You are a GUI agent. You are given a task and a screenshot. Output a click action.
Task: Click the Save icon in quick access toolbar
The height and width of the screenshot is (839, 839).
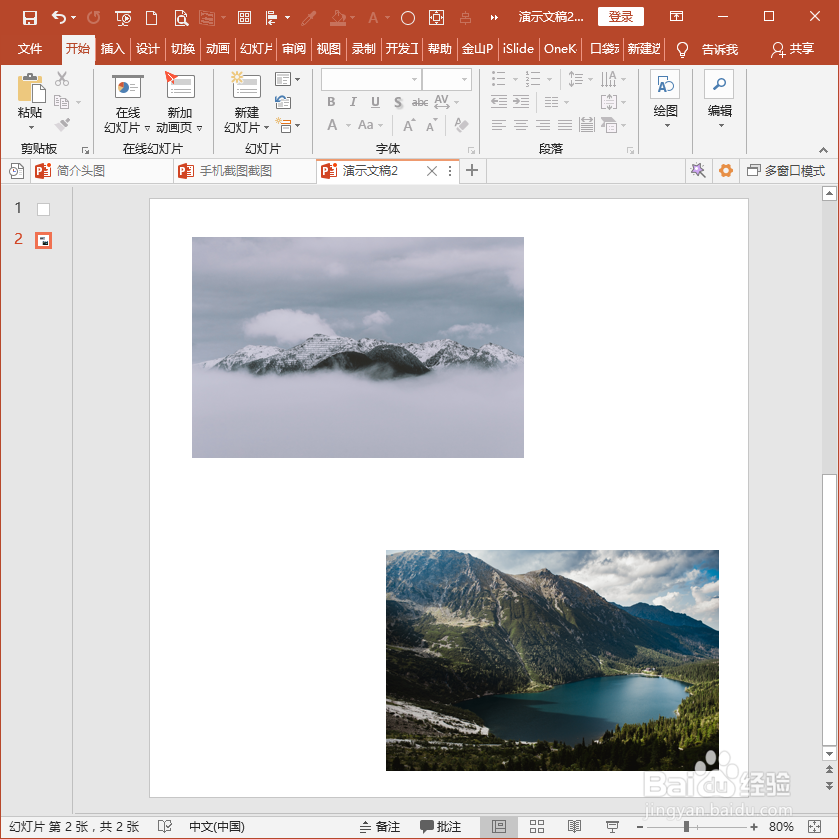tap(30, 18)
